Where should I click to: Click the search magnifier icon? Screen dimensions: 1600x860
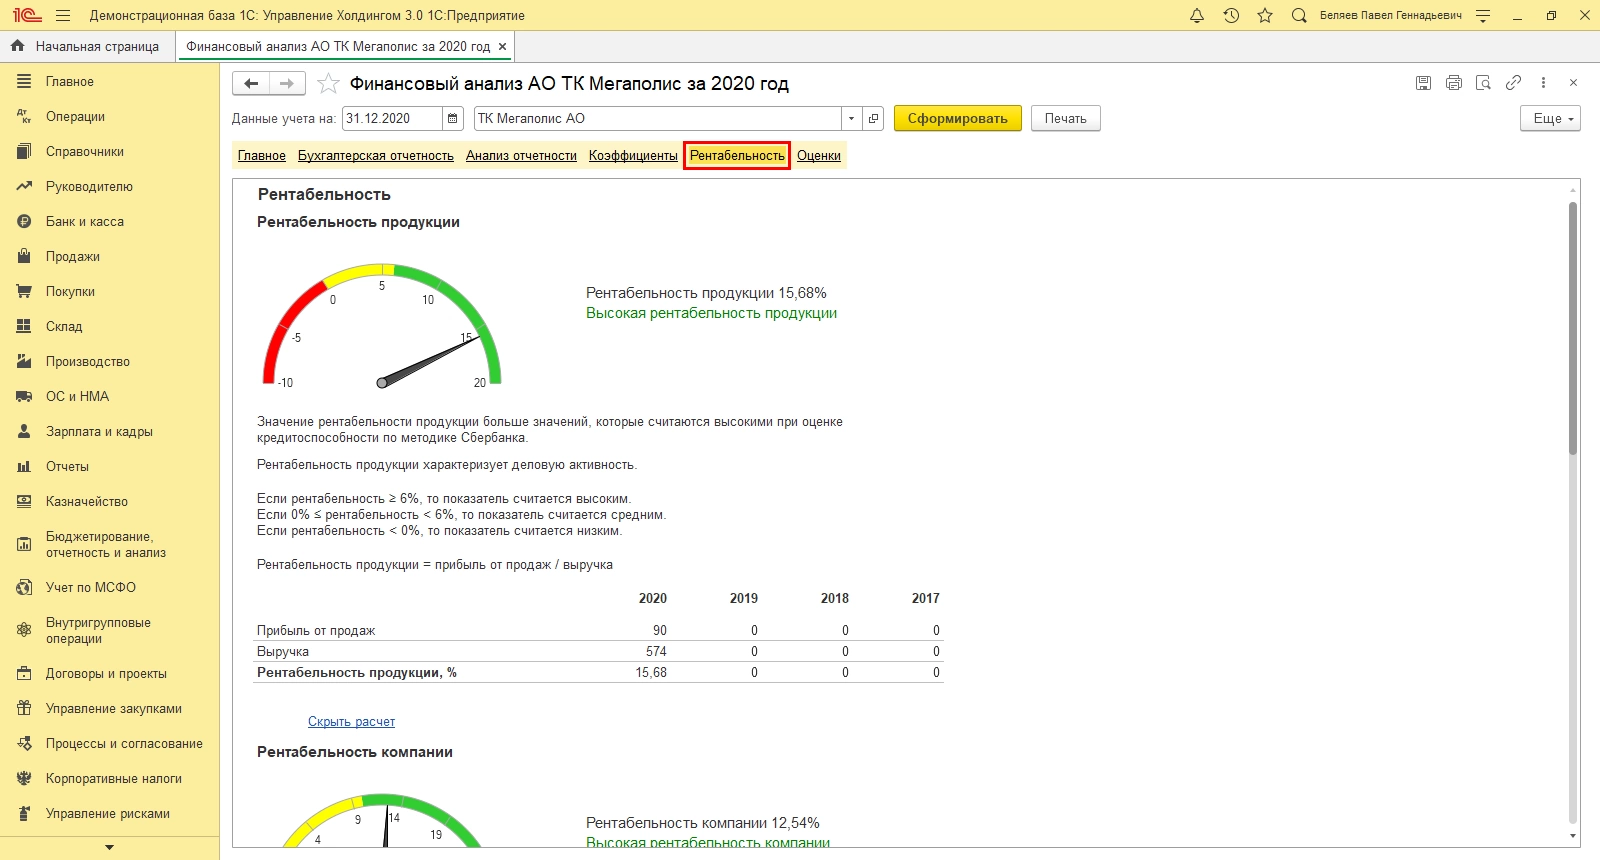[x=1299, y=15]
